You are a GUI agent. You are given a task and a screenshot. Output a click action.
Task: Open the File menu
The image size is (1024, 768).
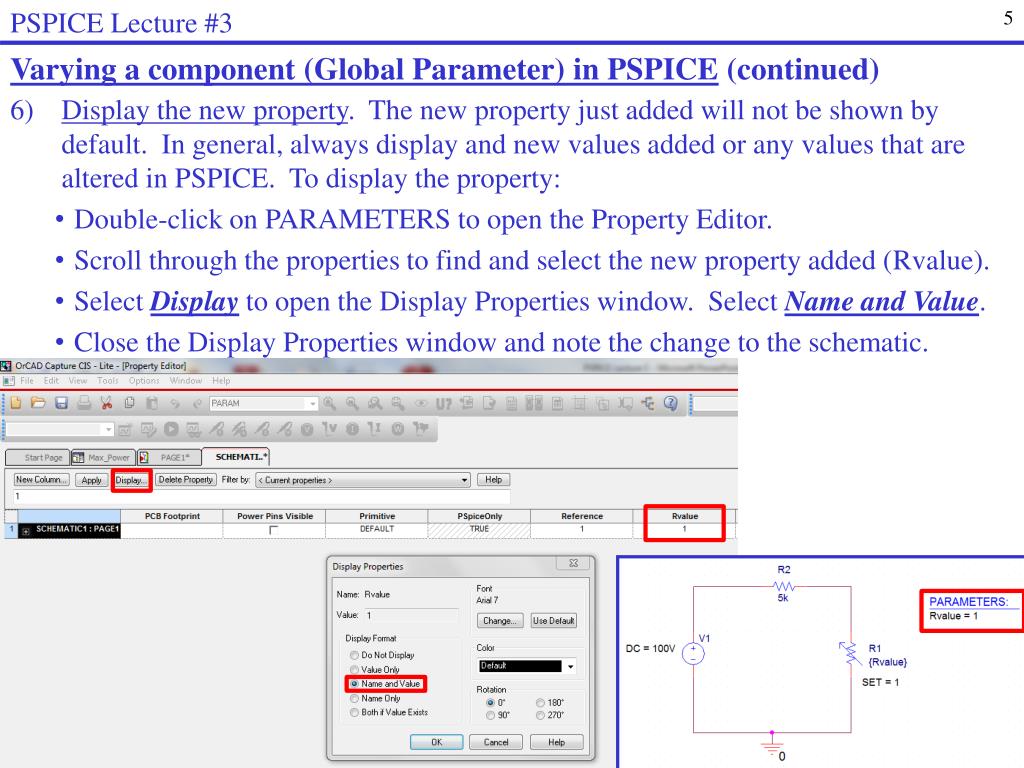pos(27,381)
